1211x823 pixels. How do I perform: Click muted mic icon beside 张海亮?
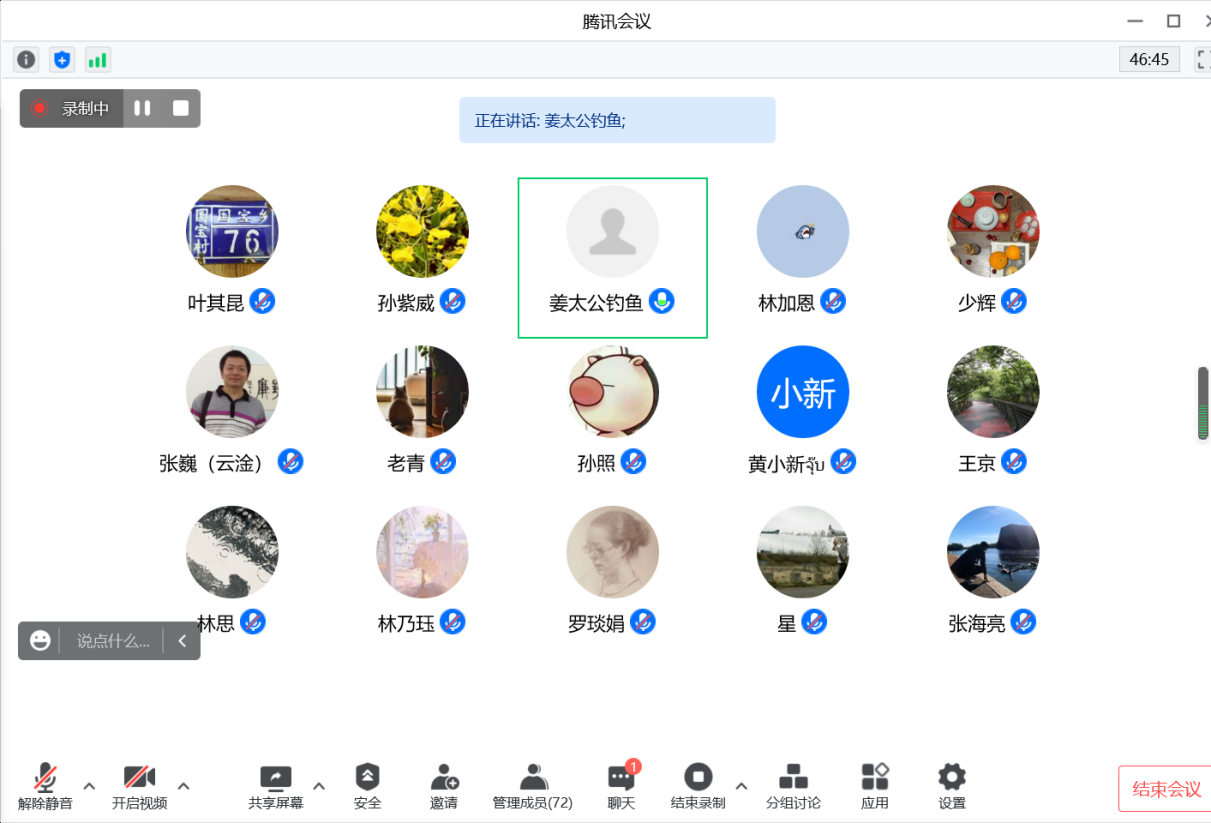1023,622
